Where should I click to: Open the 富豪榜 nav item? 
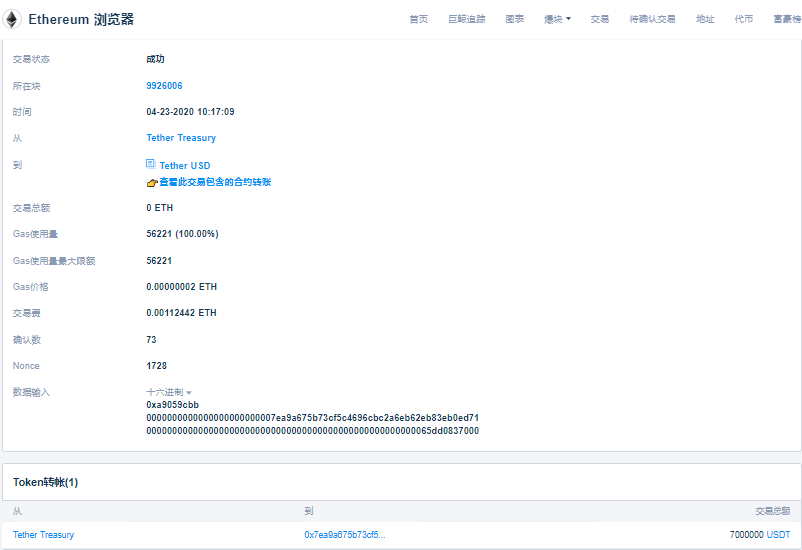coord(787,19)
